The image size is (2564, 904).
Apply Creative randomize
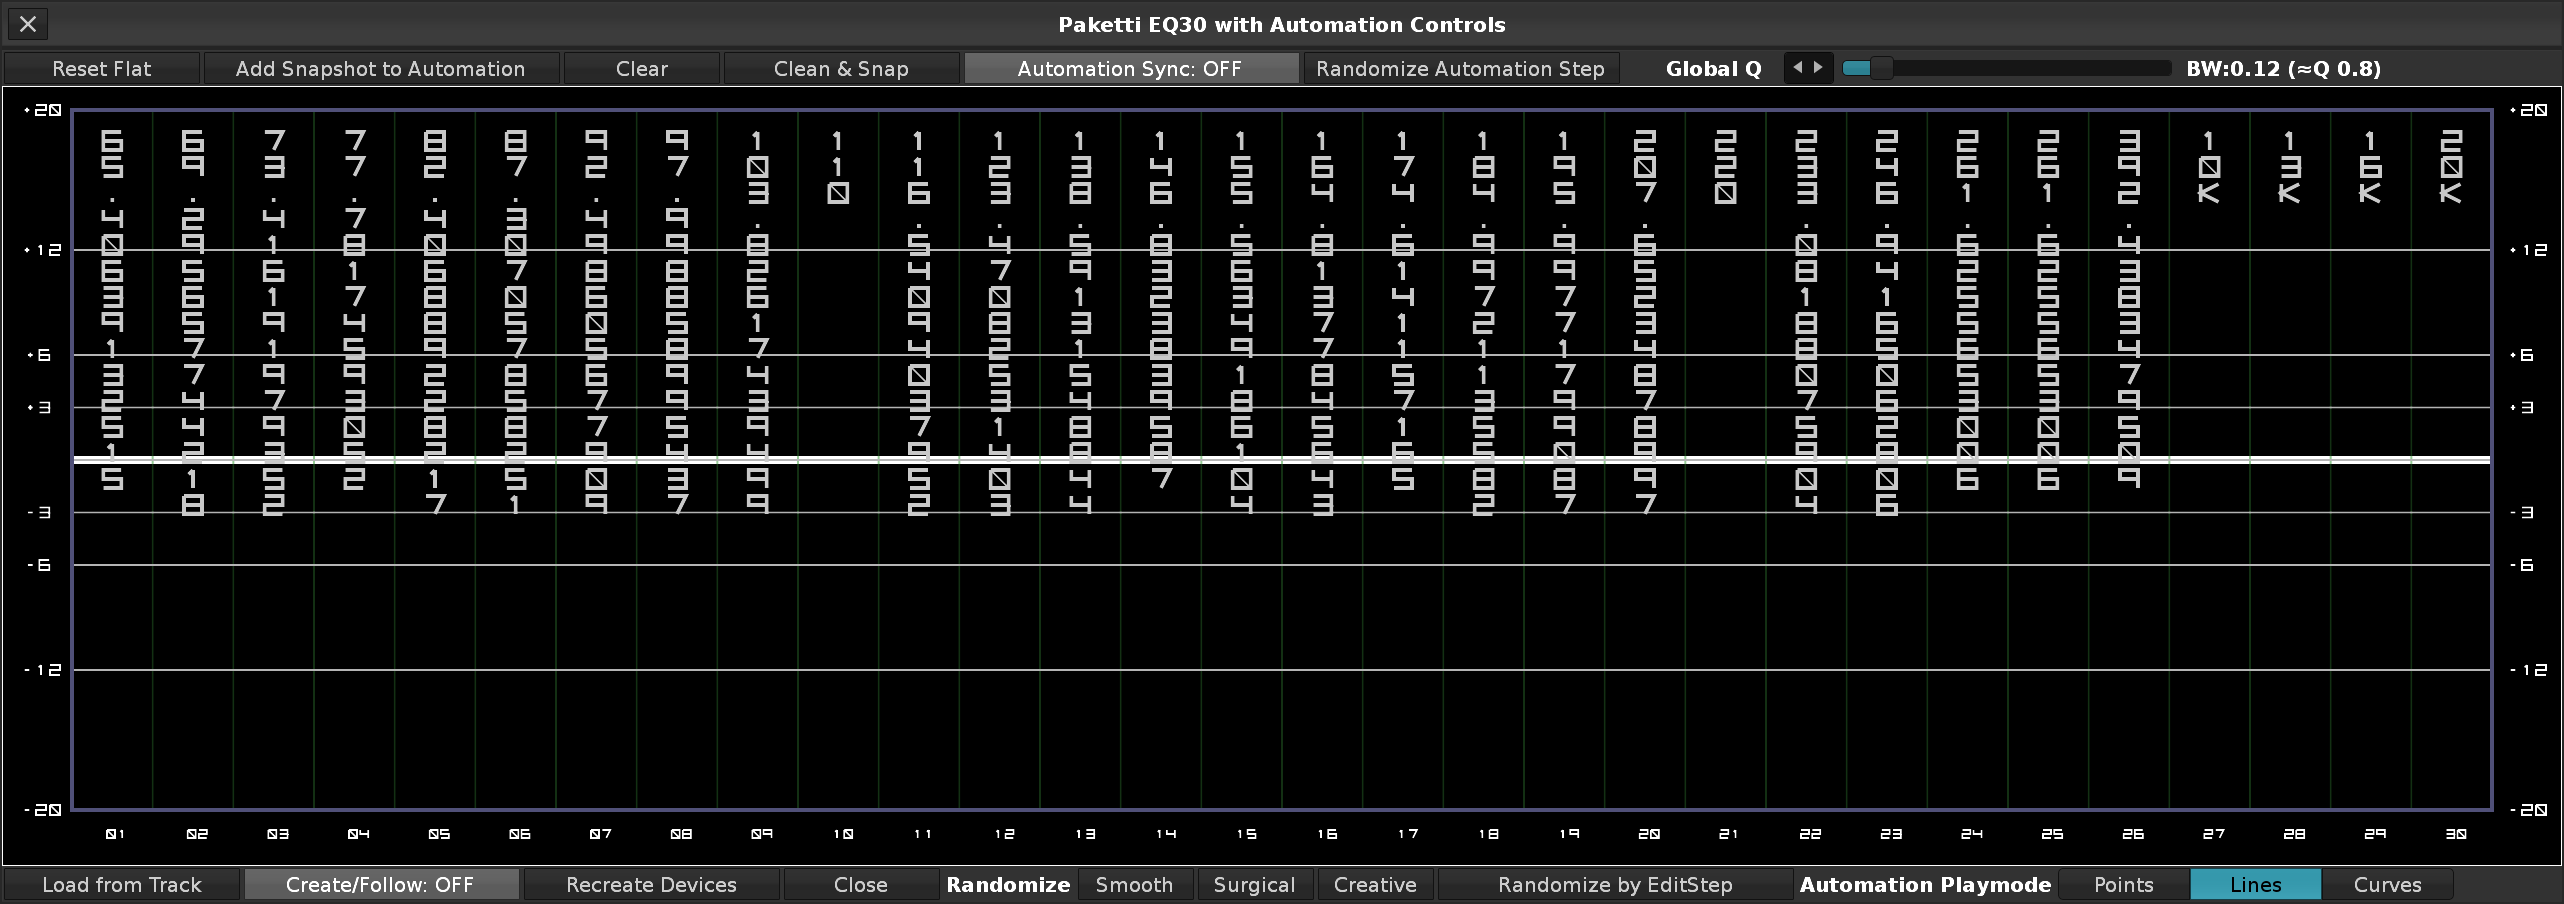point(1375,885)
